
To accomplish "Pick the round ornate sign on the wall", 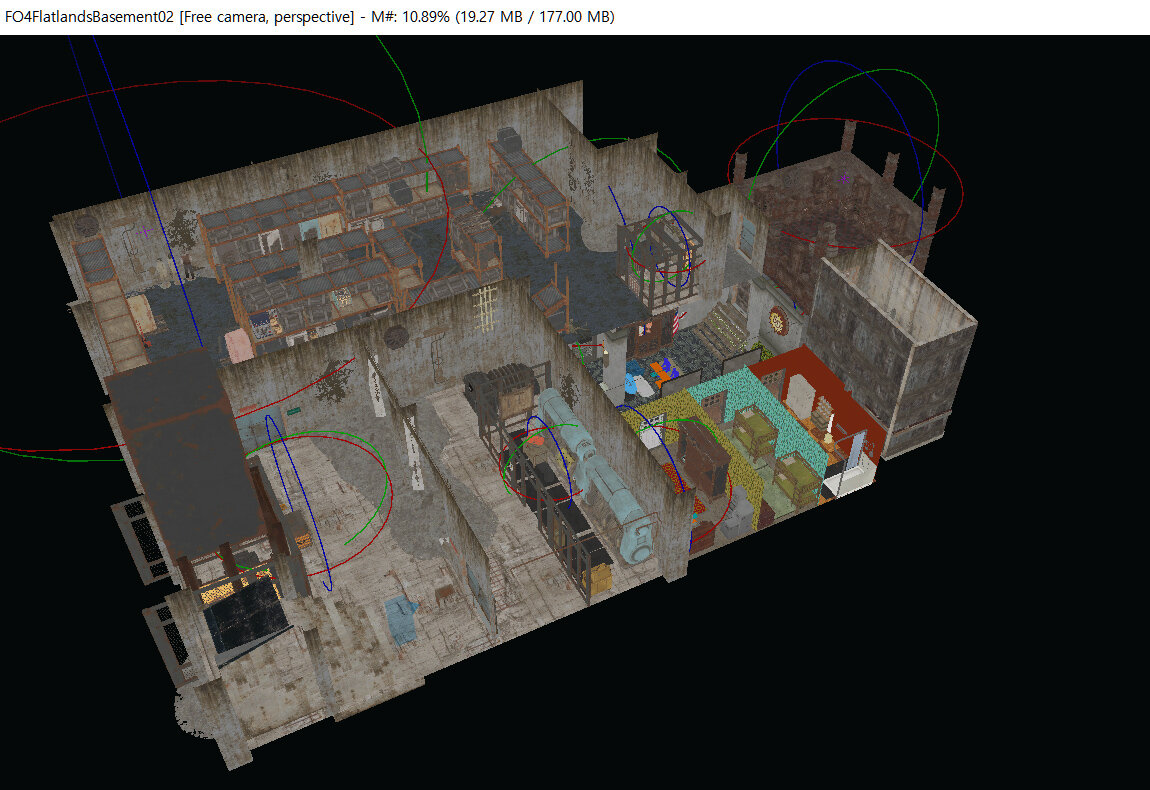I will (777, 320).
